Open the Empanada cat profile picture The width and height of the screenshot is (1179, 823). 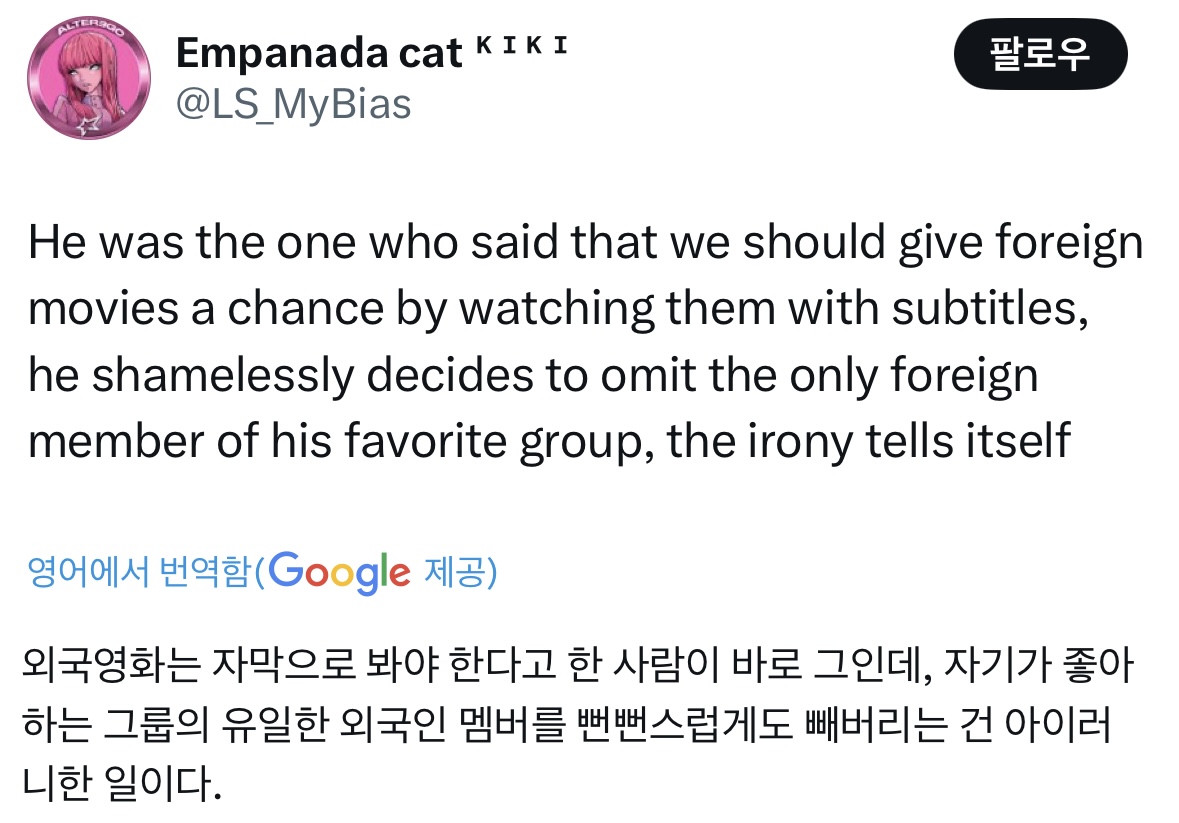click(x=89, y=78)
